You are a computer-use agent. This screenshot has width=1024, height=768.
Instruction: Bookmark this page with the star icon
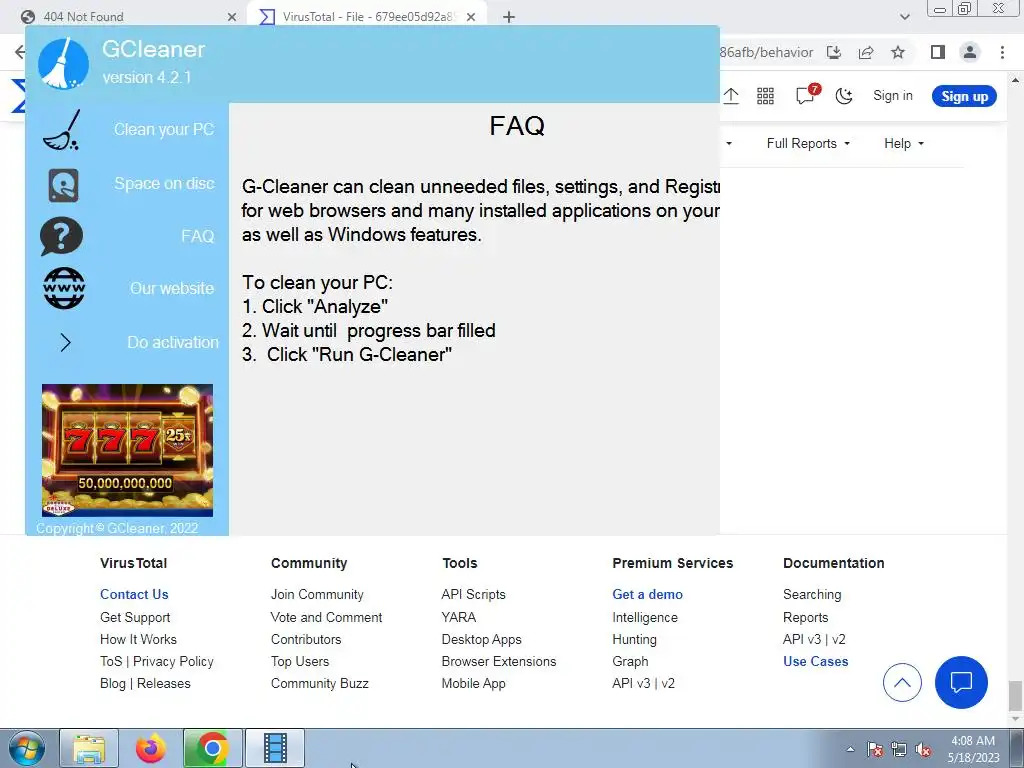pos(898,52)
